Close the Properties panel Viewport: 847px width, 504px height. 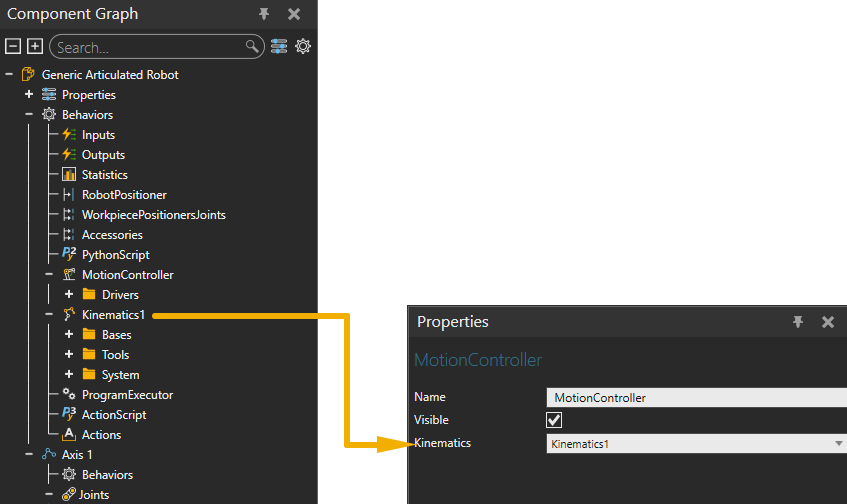(x=828, y=322)
